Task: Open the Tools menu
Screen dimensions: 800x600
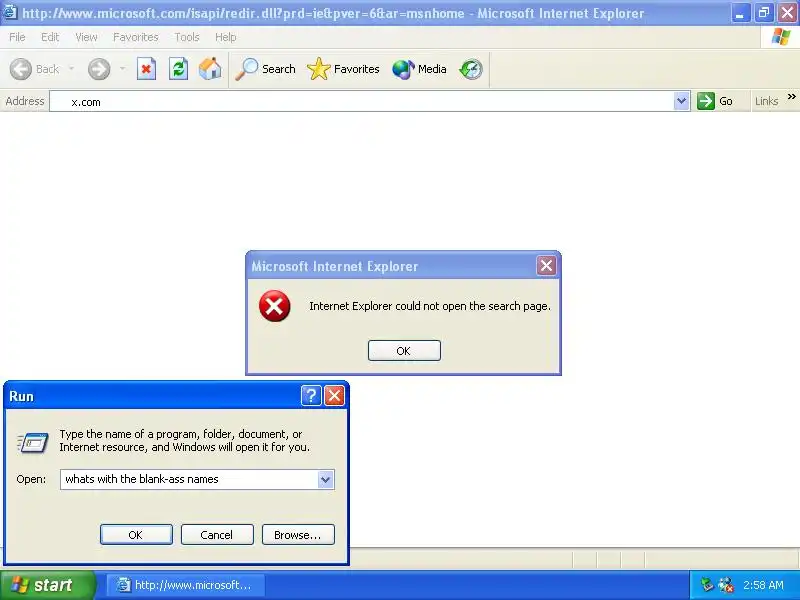Action: pos(187,37)
